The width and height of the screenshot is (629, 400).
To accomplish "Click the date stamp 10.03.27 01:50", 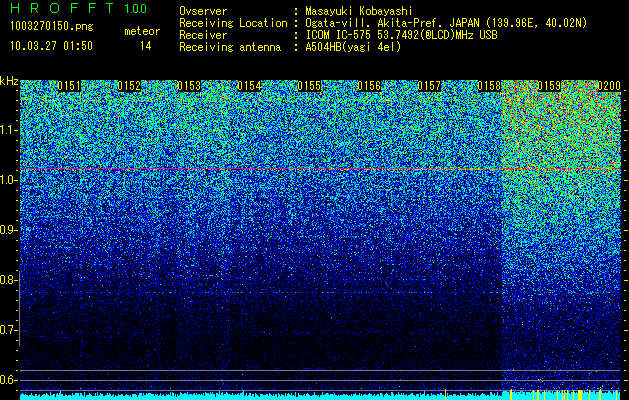I will point(51,46).
